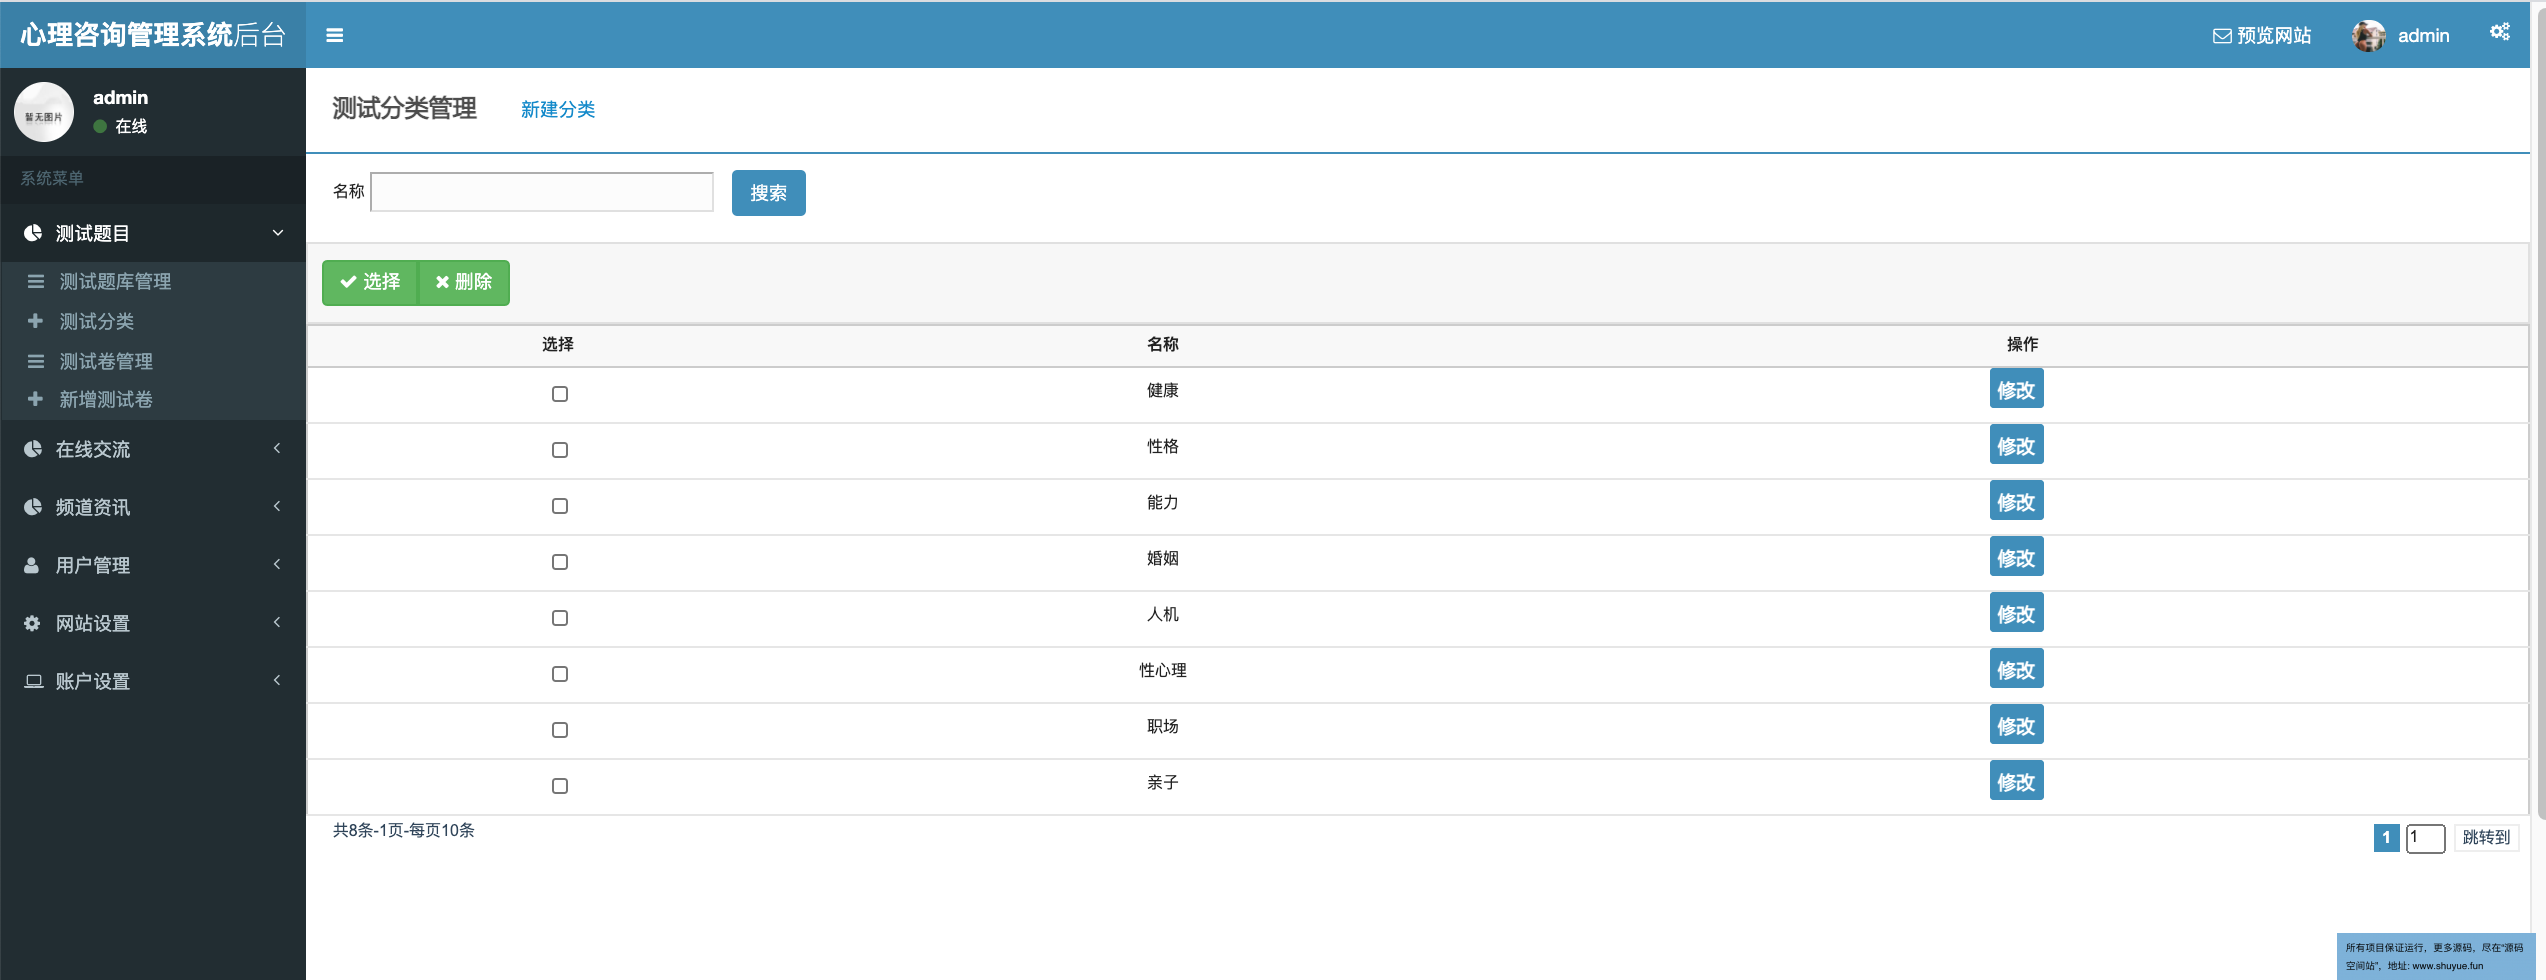Click the admin username in top bar
This screenshot has width=2546, height=980.
click(x=2424, y=36)
